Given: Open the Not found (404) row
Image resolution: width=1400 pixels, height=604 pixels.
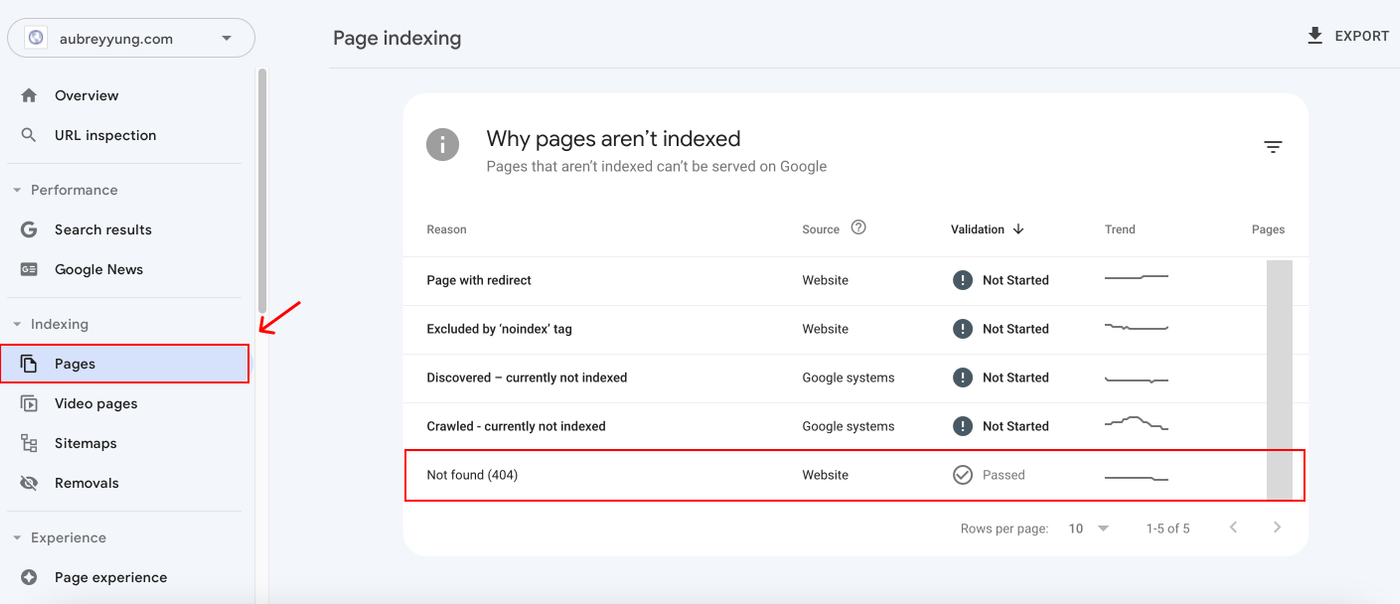Looking at the screenshot, I should [x=471, y=475].
